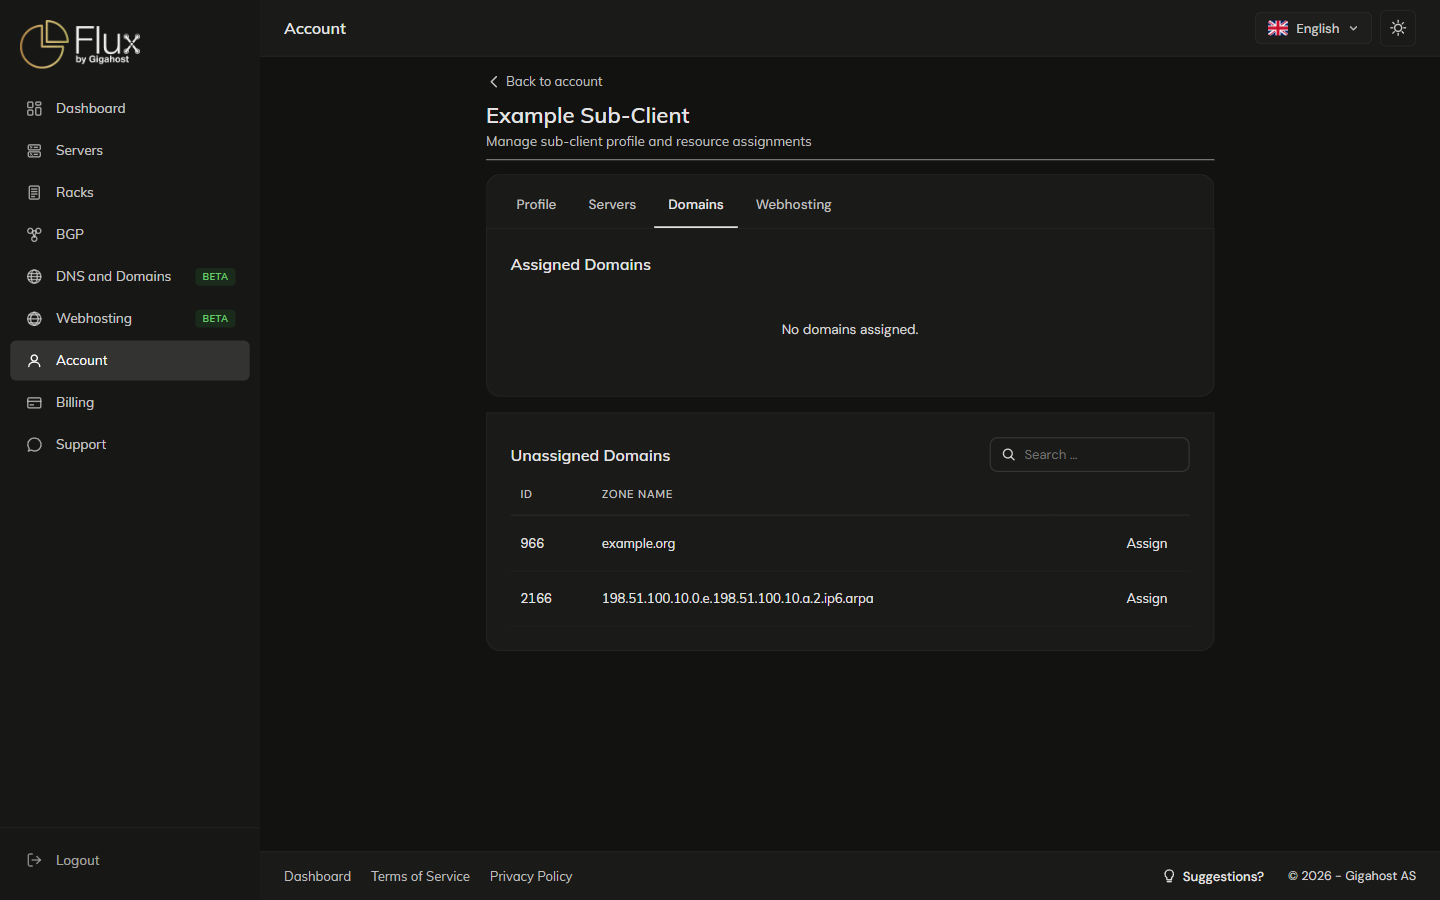This screenshot has height=900, width=1440.
Task: Assign the example.org domain
Action: [x=1147, y=543]
